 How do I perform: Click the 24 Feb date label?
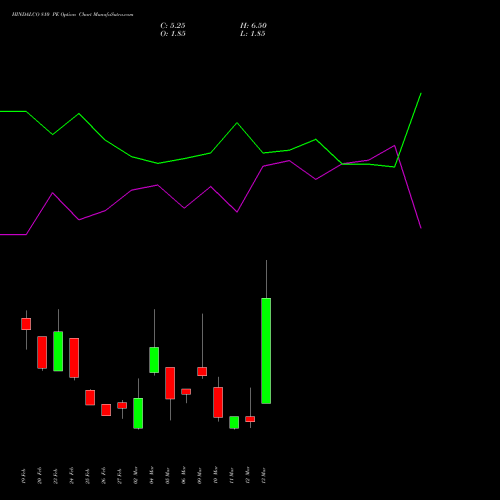72,476
